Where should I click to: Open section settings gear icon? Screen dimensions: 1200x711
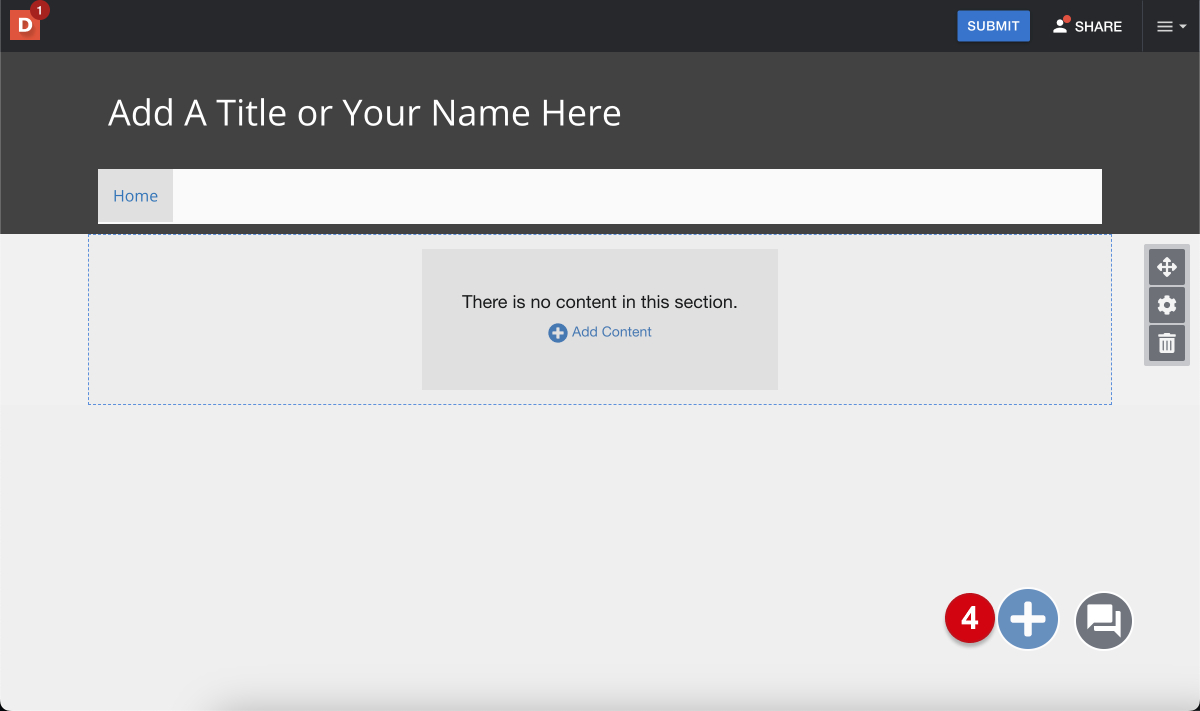[x=1166, y=305]
